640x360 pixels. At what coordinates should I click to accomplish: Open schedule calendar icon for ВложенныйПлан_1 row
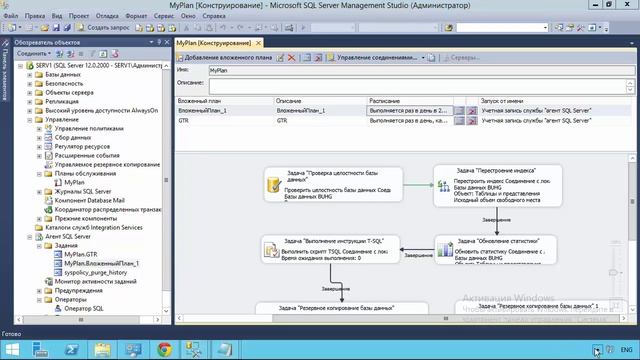tap(459, 111)
